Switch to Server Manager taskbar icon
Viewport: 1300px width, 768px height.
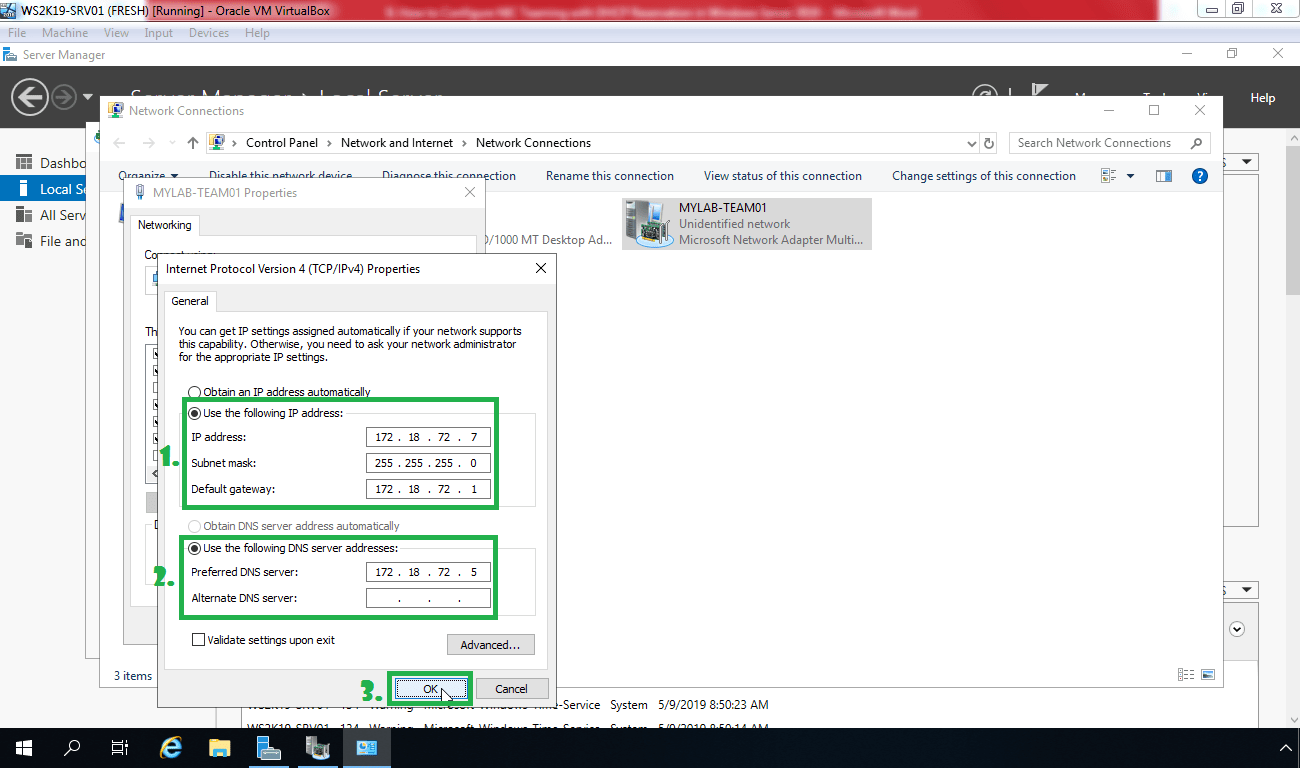coord(268,747)
